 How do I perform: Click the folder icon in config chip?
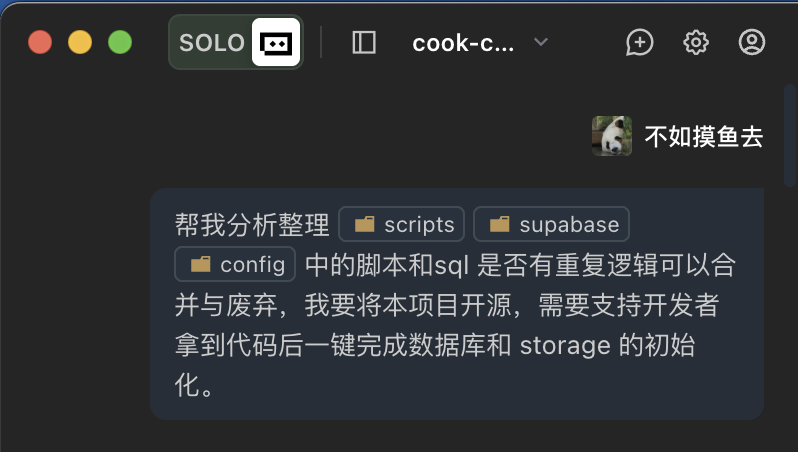click(200, 264)
